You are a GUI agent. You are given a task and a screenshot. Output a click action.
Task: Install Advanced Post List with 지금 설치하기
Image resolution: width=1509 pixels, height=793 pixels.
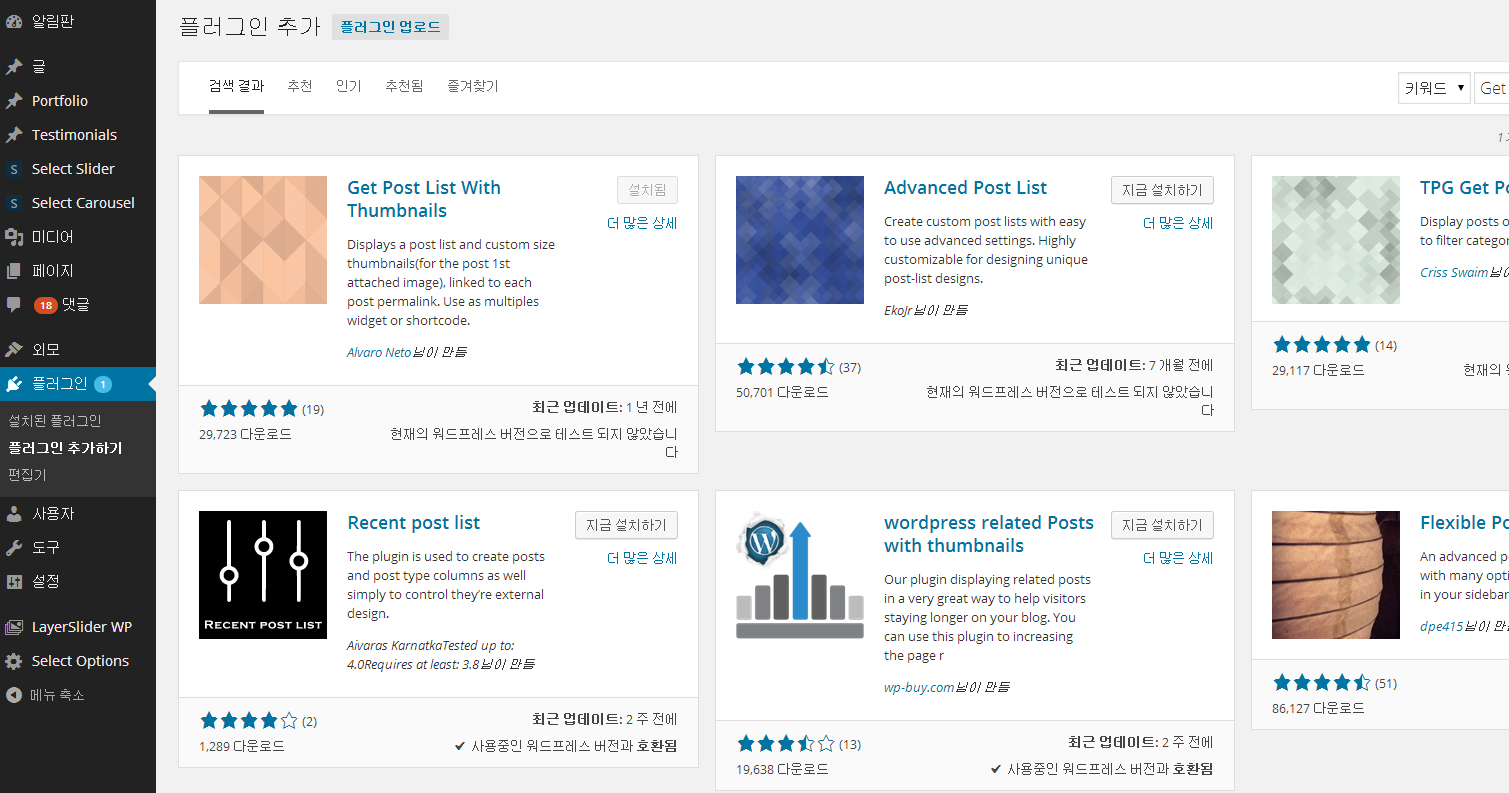(x=1162, y=190)
